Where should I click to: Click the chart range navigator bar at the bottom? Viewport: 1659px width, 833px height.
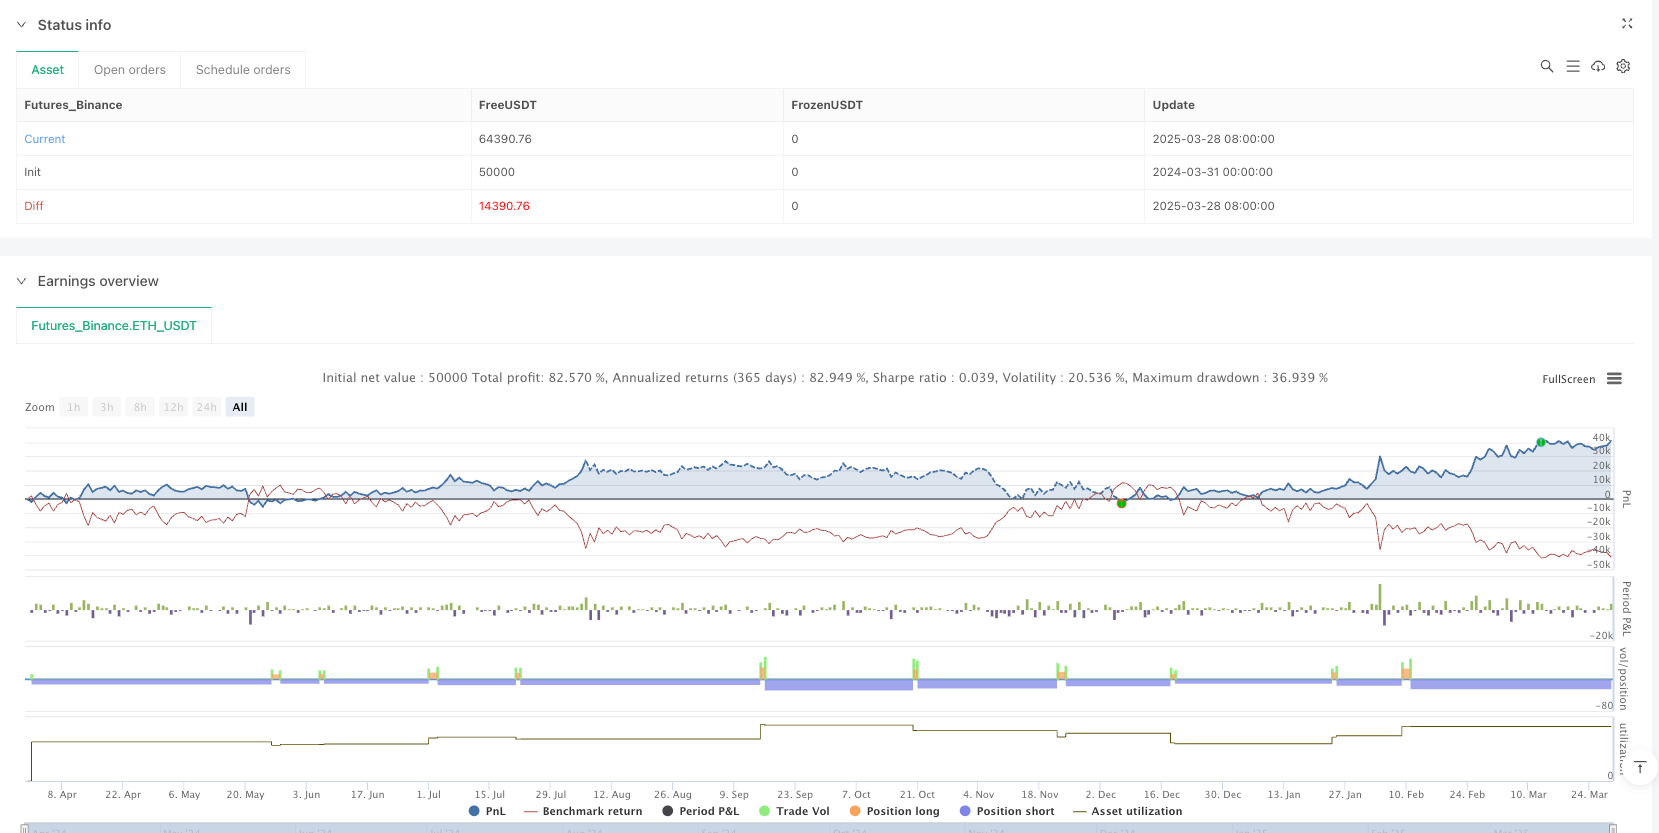[820, 828]
